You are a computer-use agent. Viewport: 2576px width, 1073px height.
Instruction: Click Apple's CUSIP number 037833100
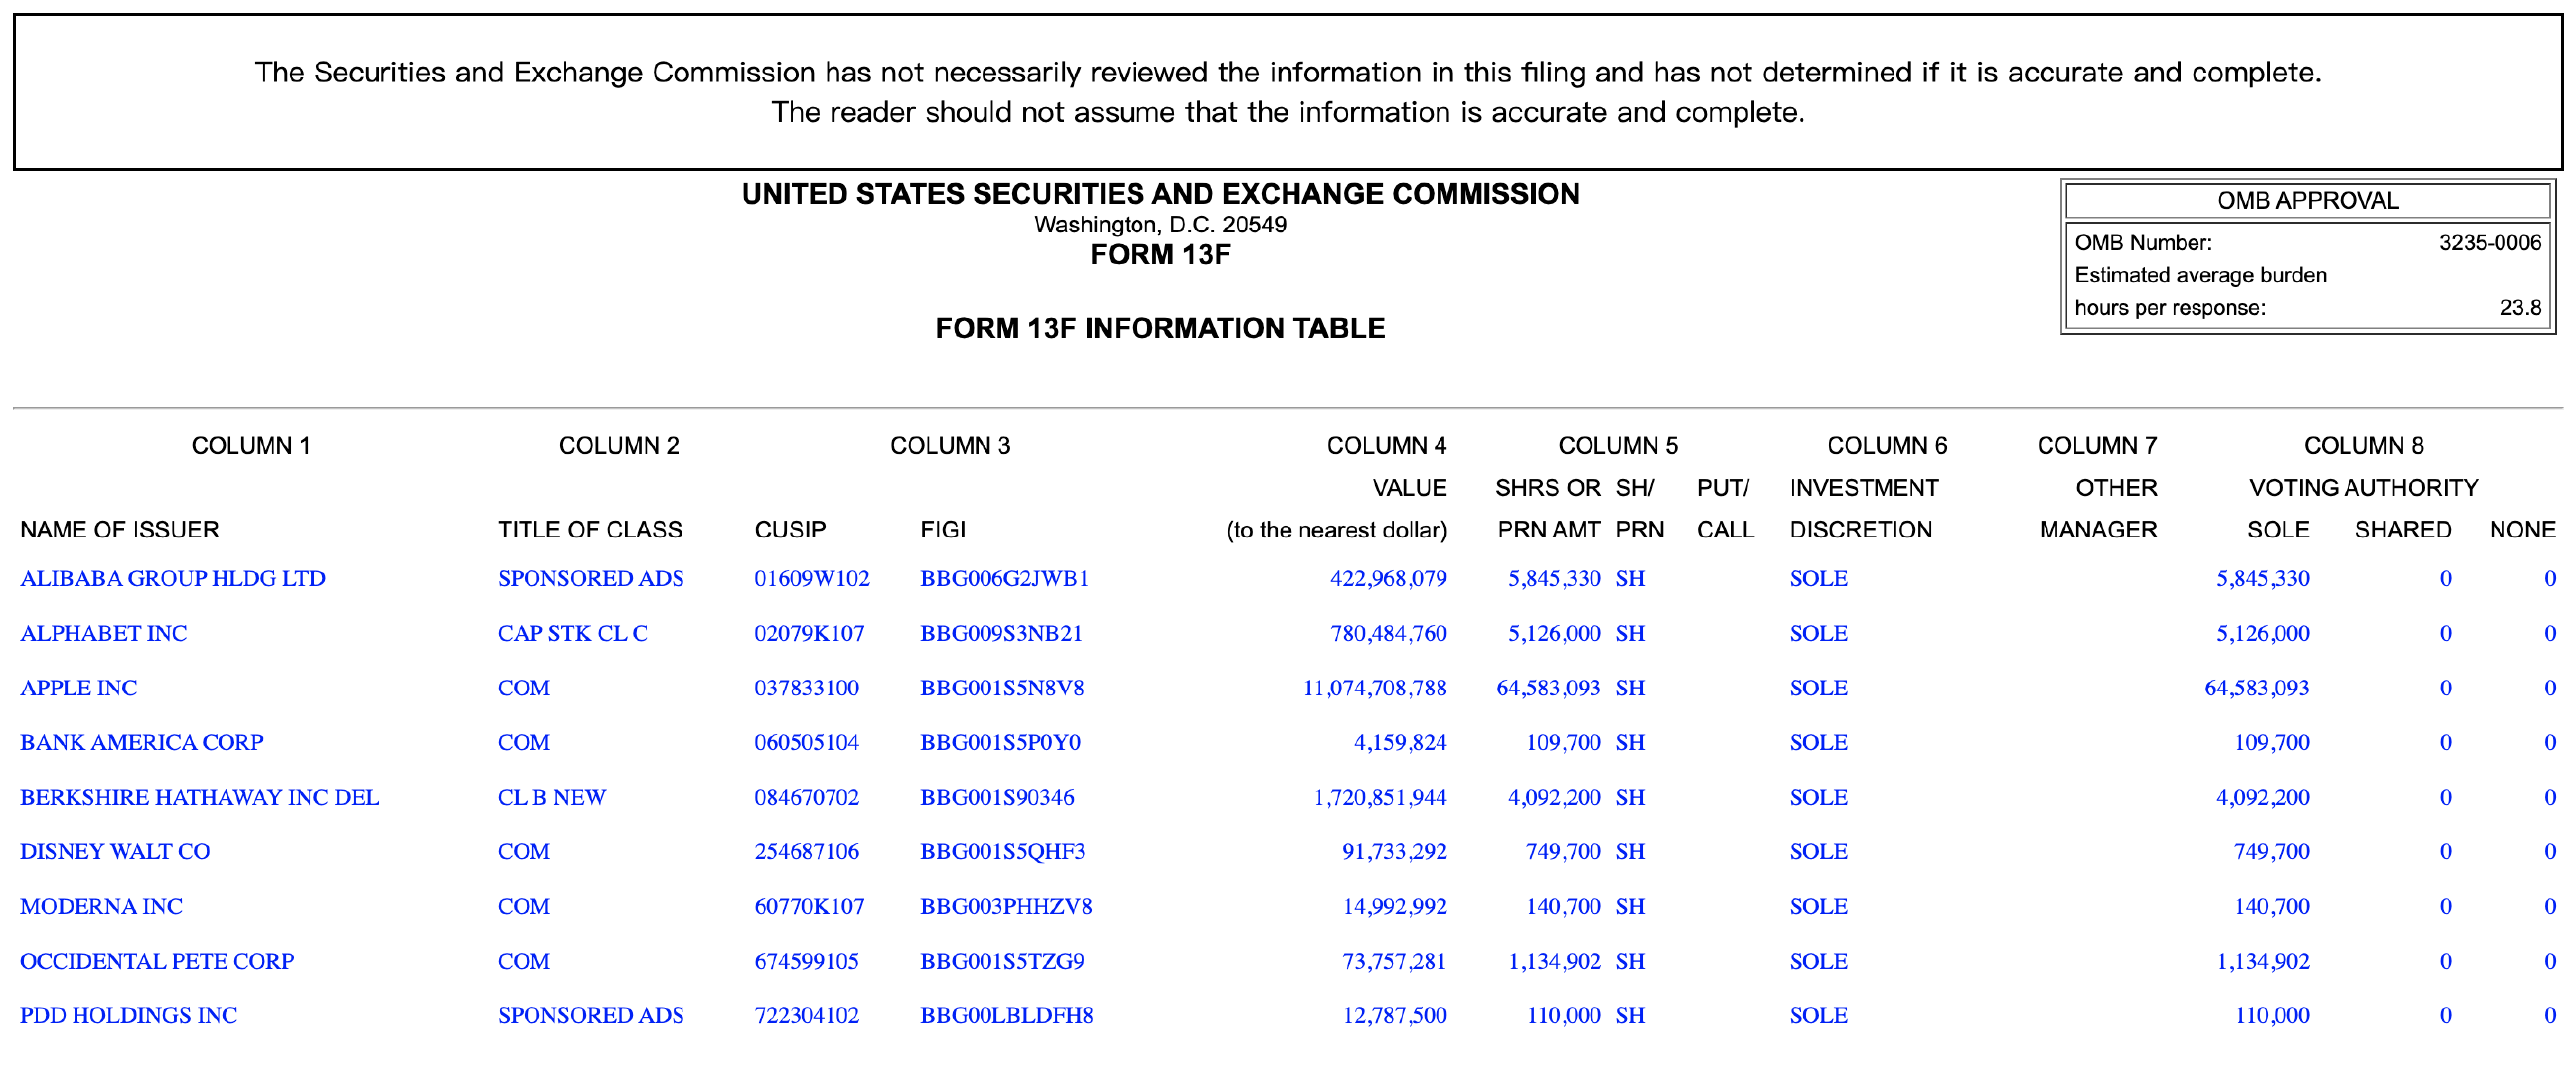coord(806,688)
